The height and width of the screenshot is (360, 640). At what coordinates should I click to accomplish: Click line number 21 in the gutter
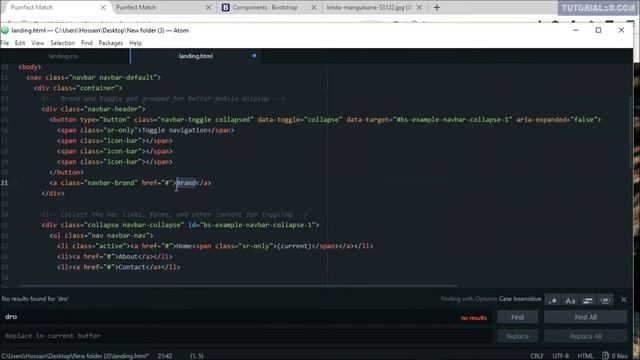coord(4,183)
